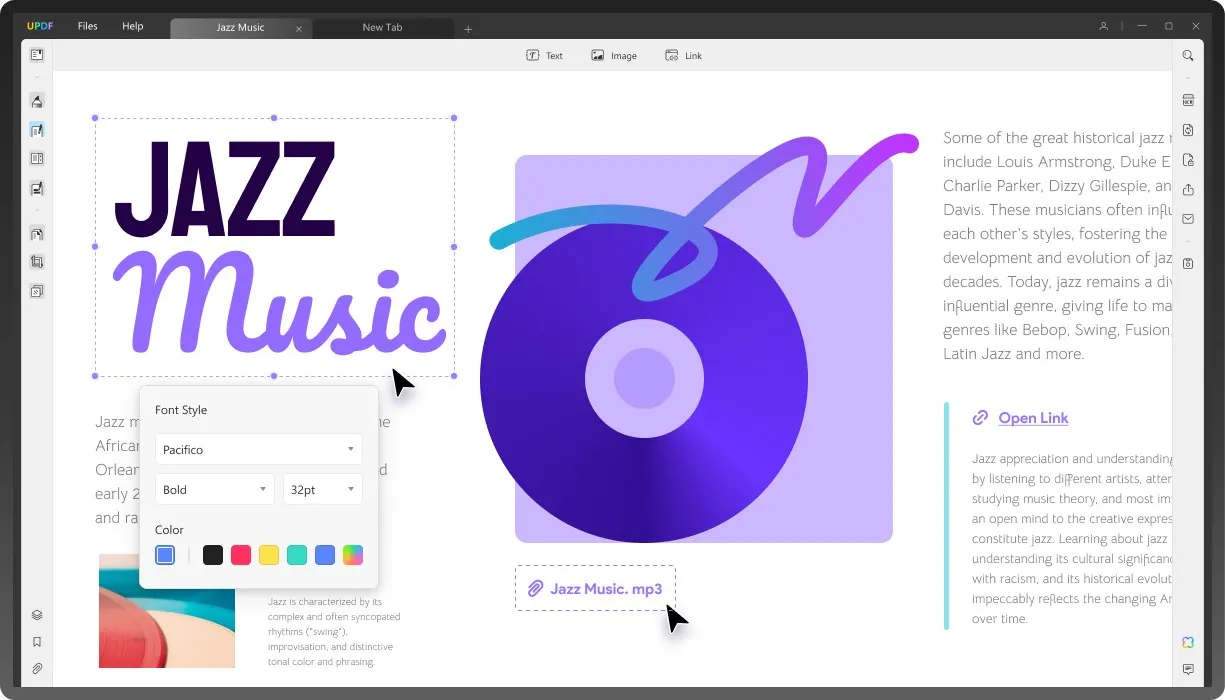The image size is (1225, 700).
Task: Open the Reader mode icon in left sidebar
Action: (37, 54)
